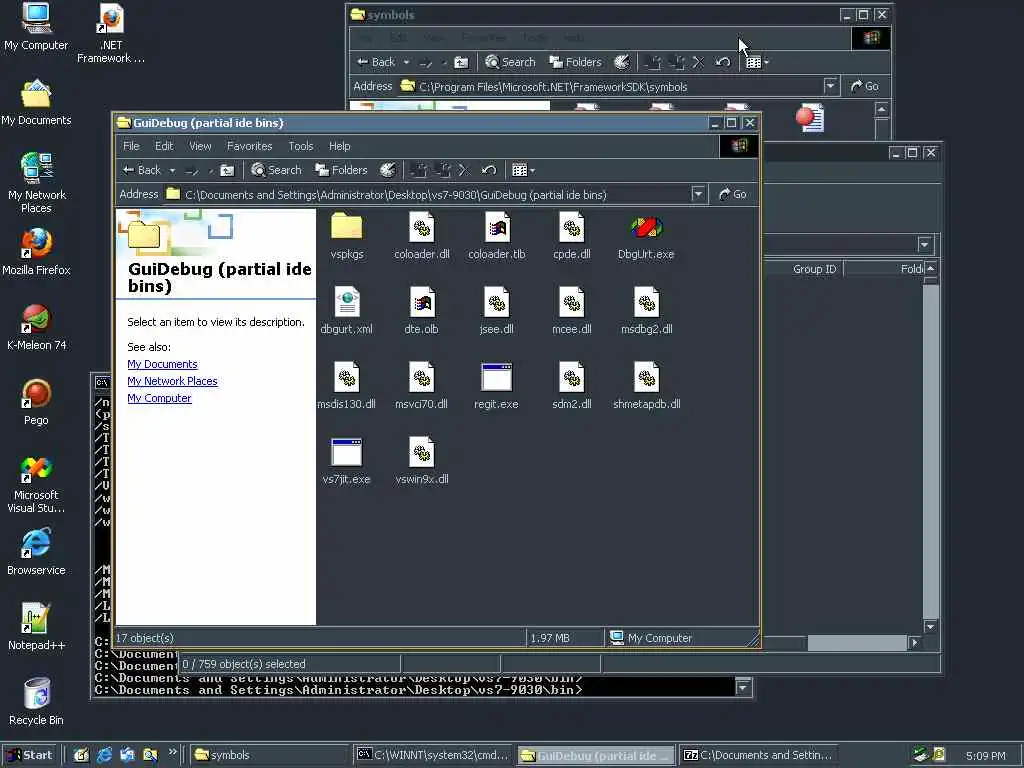Open Back history dropdown arrow in GuiDebug
Screen dimensions: 1024x768
[172, 171]
